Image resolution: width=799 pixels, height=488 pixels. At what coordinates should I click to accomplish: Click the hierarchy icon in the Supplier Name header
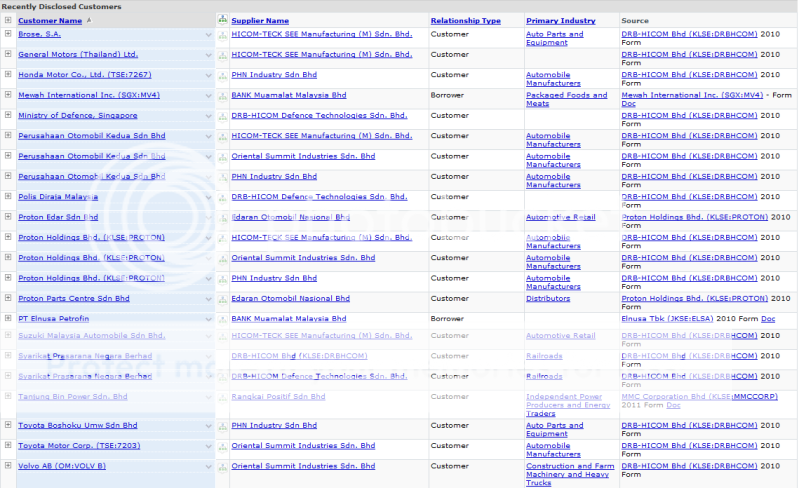222,20
